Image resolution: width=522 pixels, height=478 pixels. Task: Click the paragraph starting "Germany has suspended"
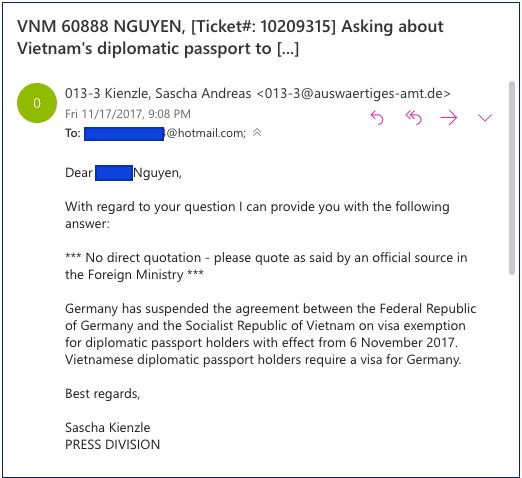pos(270,334)
